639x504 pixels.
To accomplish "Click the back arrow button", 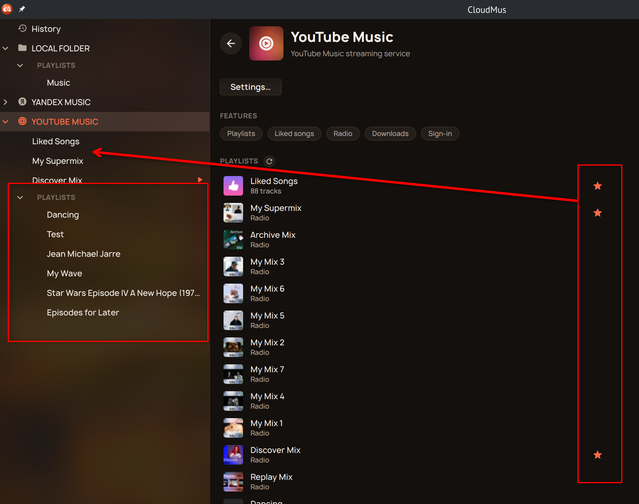I will pyautogui.click(x=231, y=43).
